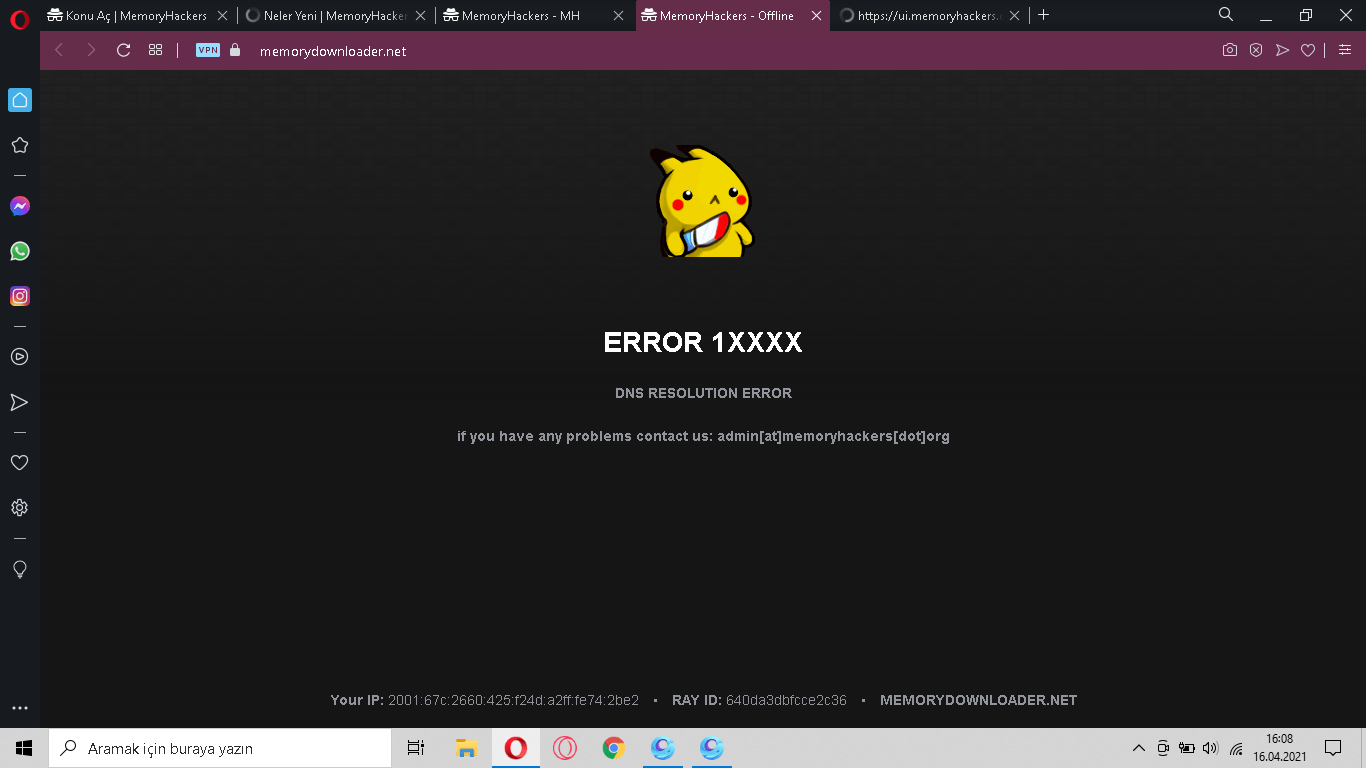Close the MemoryHackers - Offline tab

(x=816, y=16)
